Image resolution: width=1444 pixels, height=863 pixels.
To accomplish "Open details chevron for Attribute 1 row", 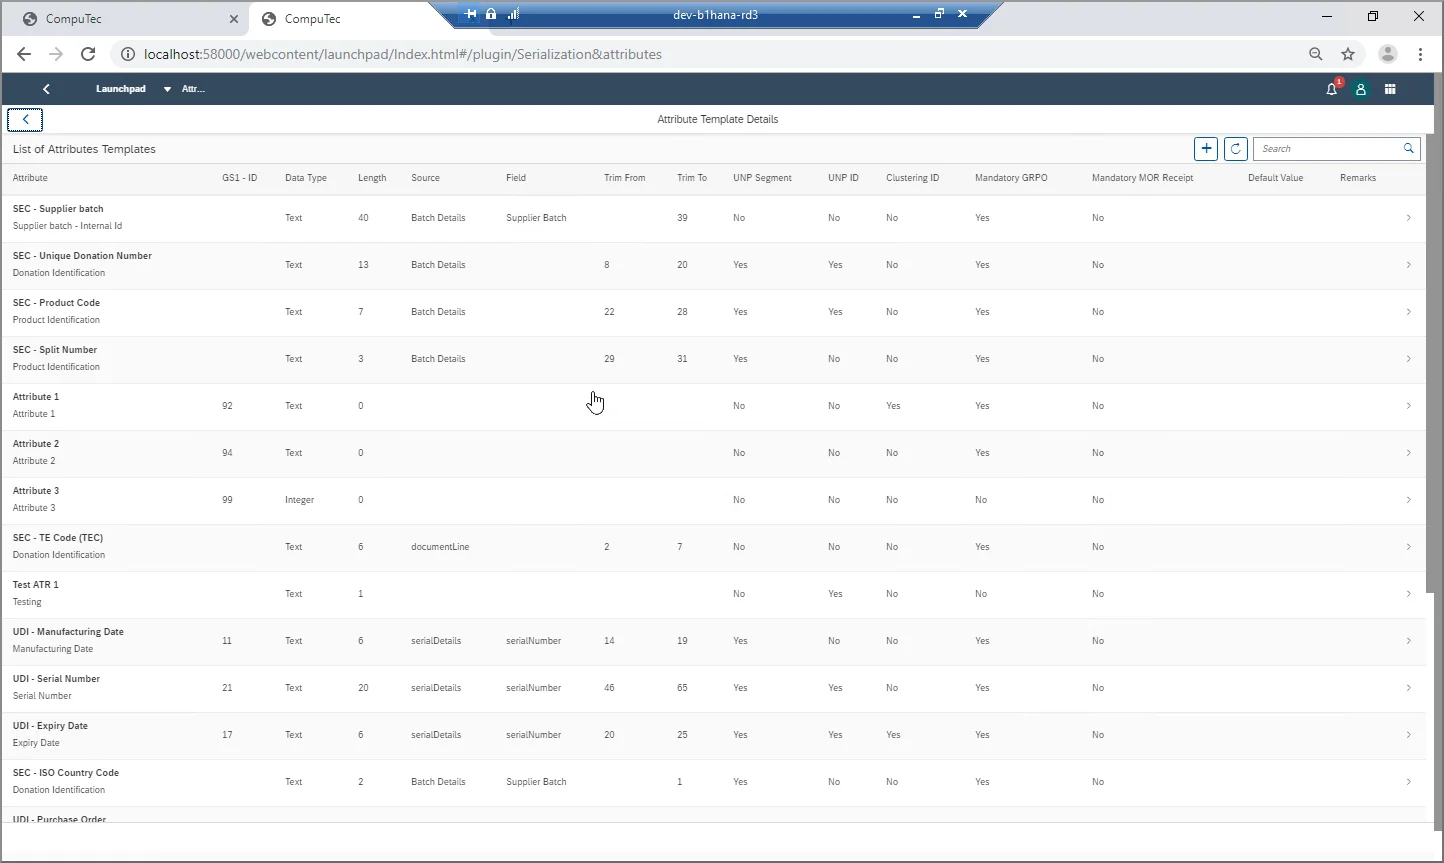I will click(x=1408, y=406).
